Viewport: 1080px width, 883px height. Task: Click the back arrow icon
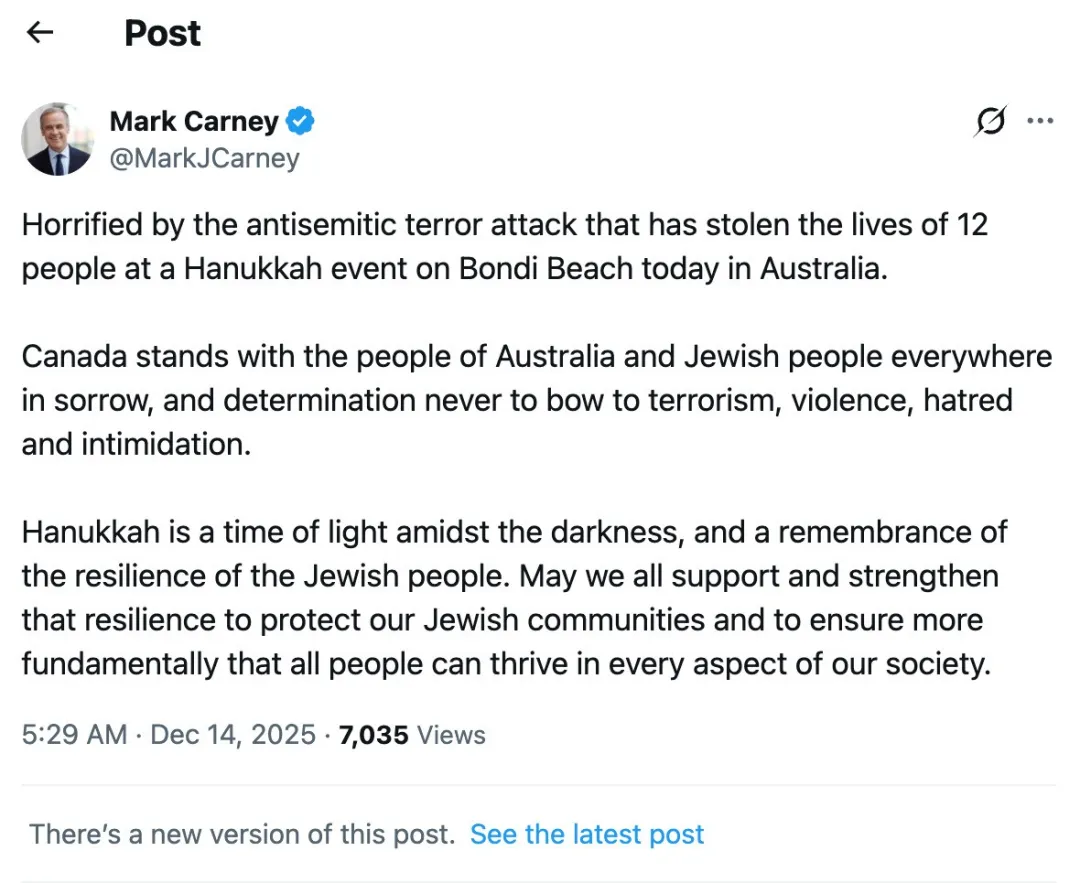40,33
